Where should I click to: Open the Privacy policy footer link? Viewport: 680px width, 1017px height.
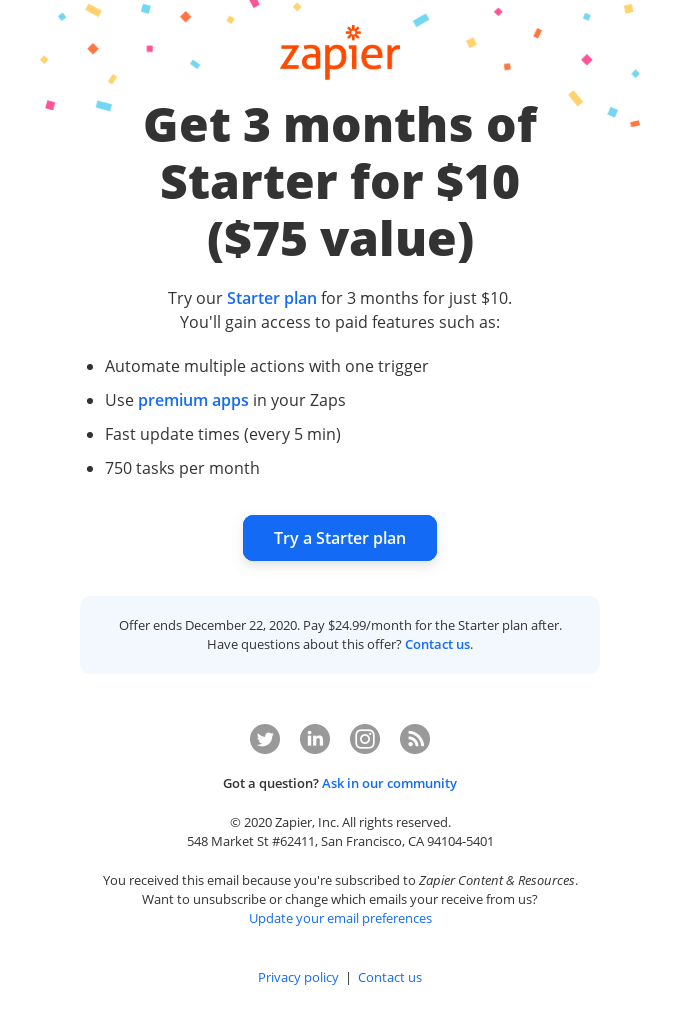pyautogui.click(x=298, y=977)
